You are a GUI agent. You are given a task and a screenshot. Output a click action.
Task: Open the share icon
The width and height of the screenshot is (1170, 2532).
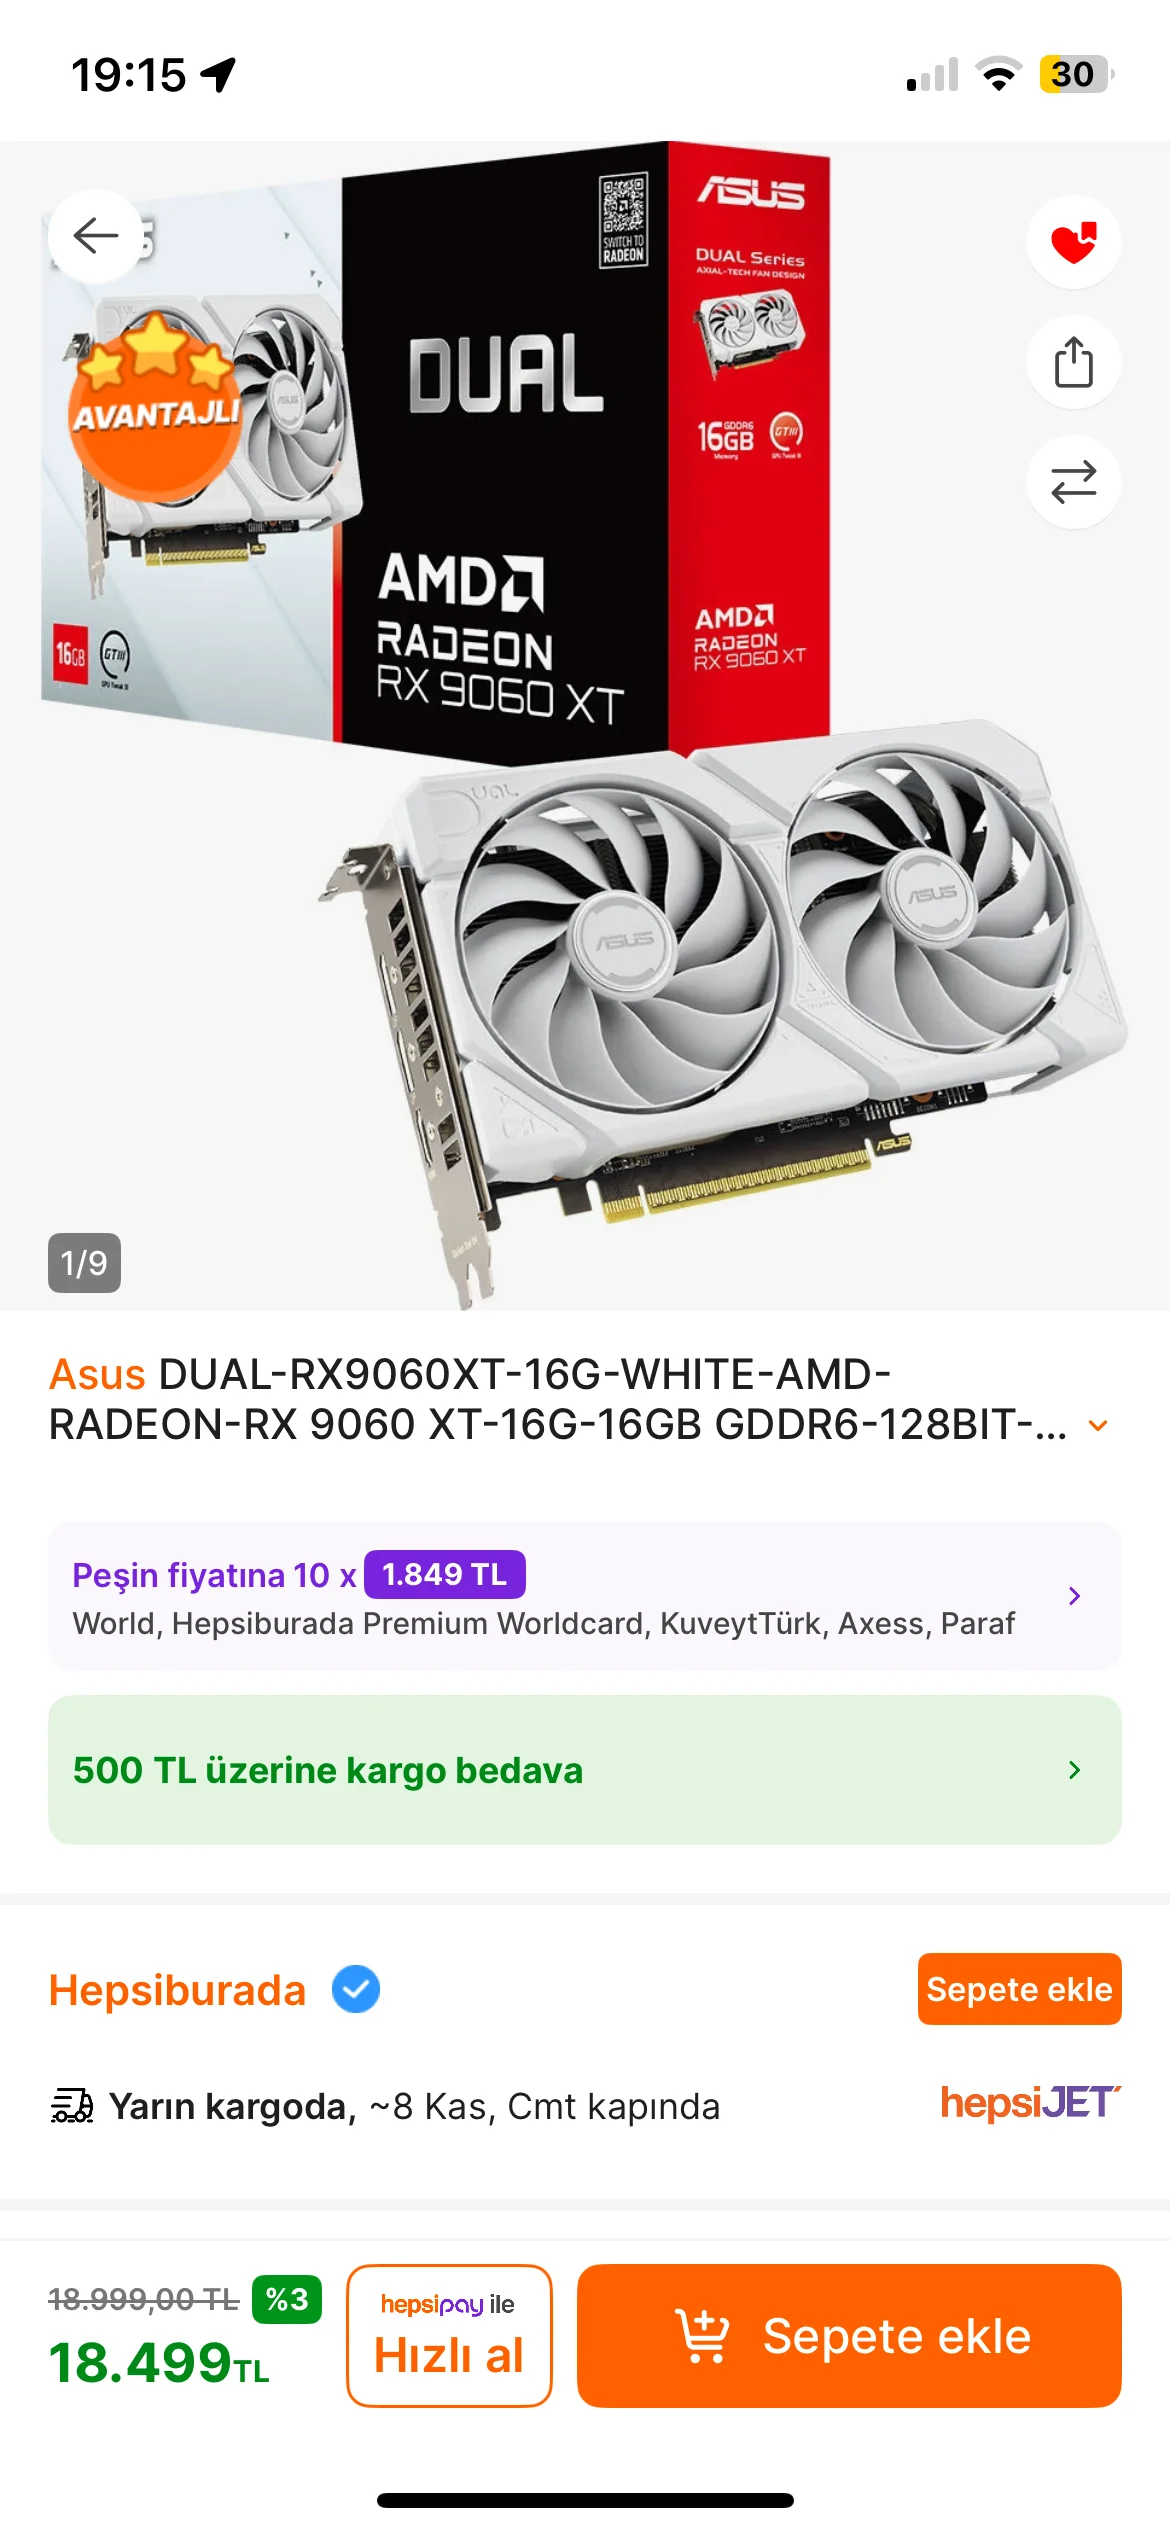click(x=1073, y=362)
